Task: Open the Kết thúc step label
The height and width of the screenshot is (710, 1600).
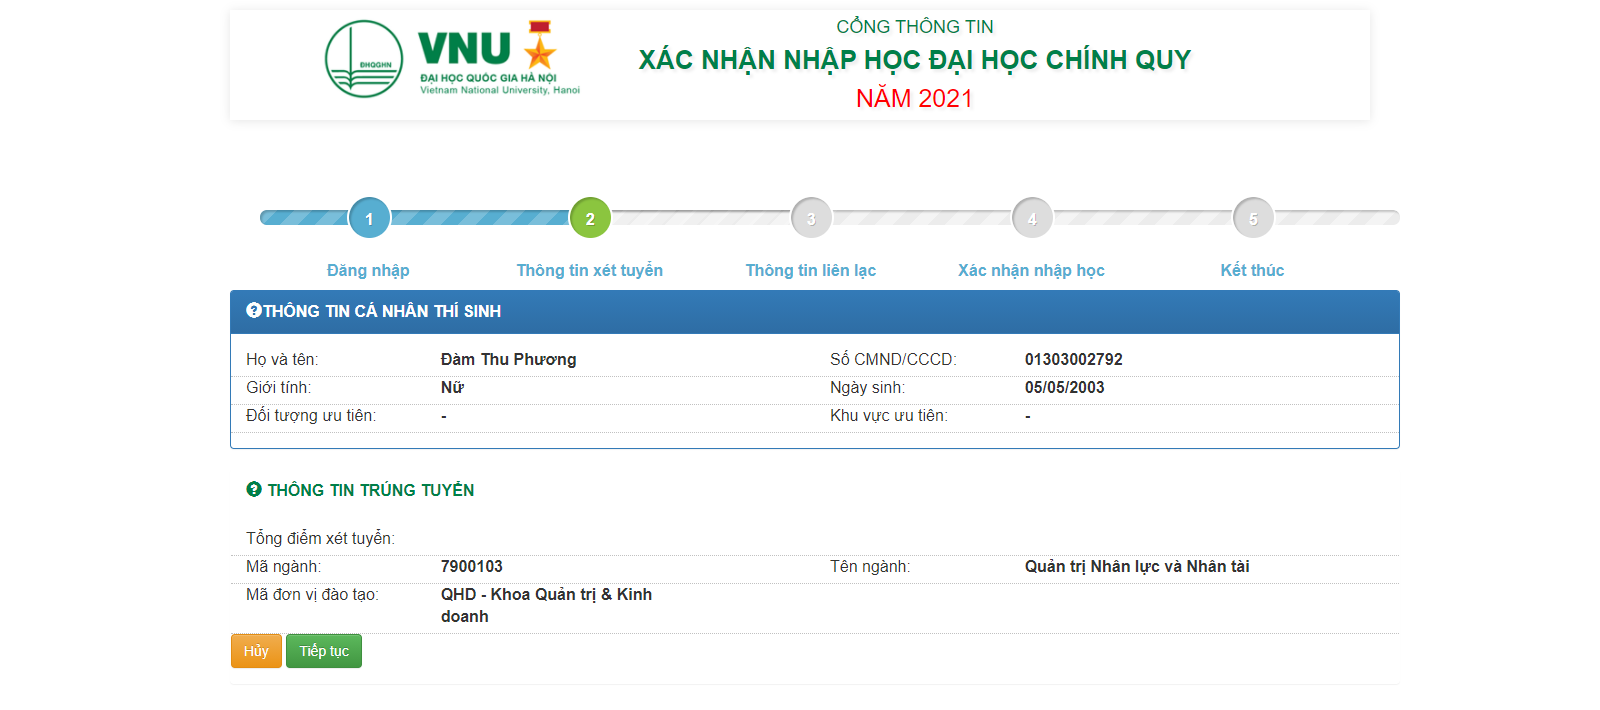Action: (1252, 270)
